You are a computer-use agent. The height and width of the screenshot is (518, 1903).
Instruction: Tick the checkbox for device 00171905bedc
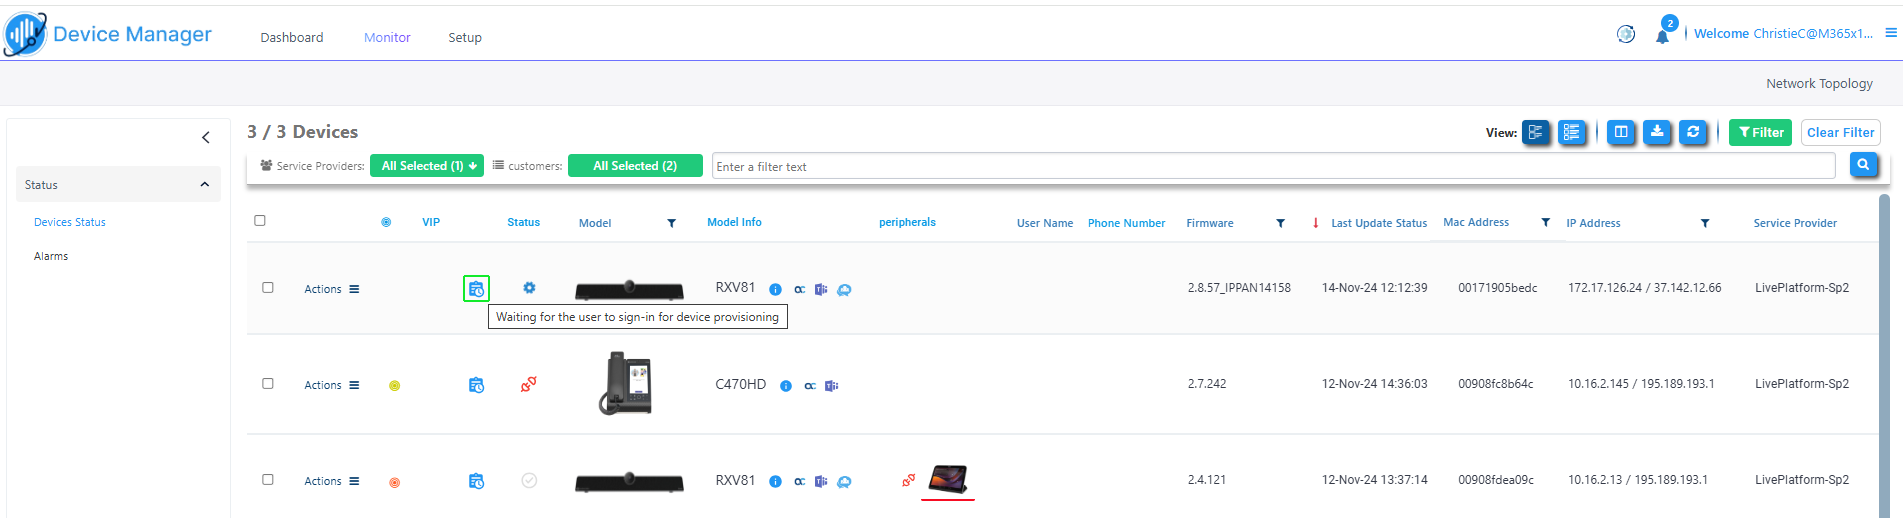[x=268, y=287]
